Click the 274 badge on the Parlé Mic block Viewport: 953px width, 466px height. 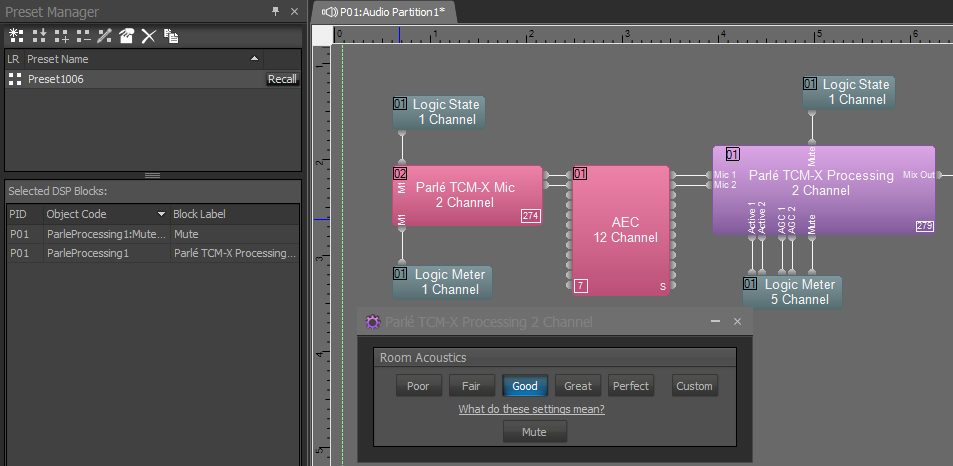[531, 216]
